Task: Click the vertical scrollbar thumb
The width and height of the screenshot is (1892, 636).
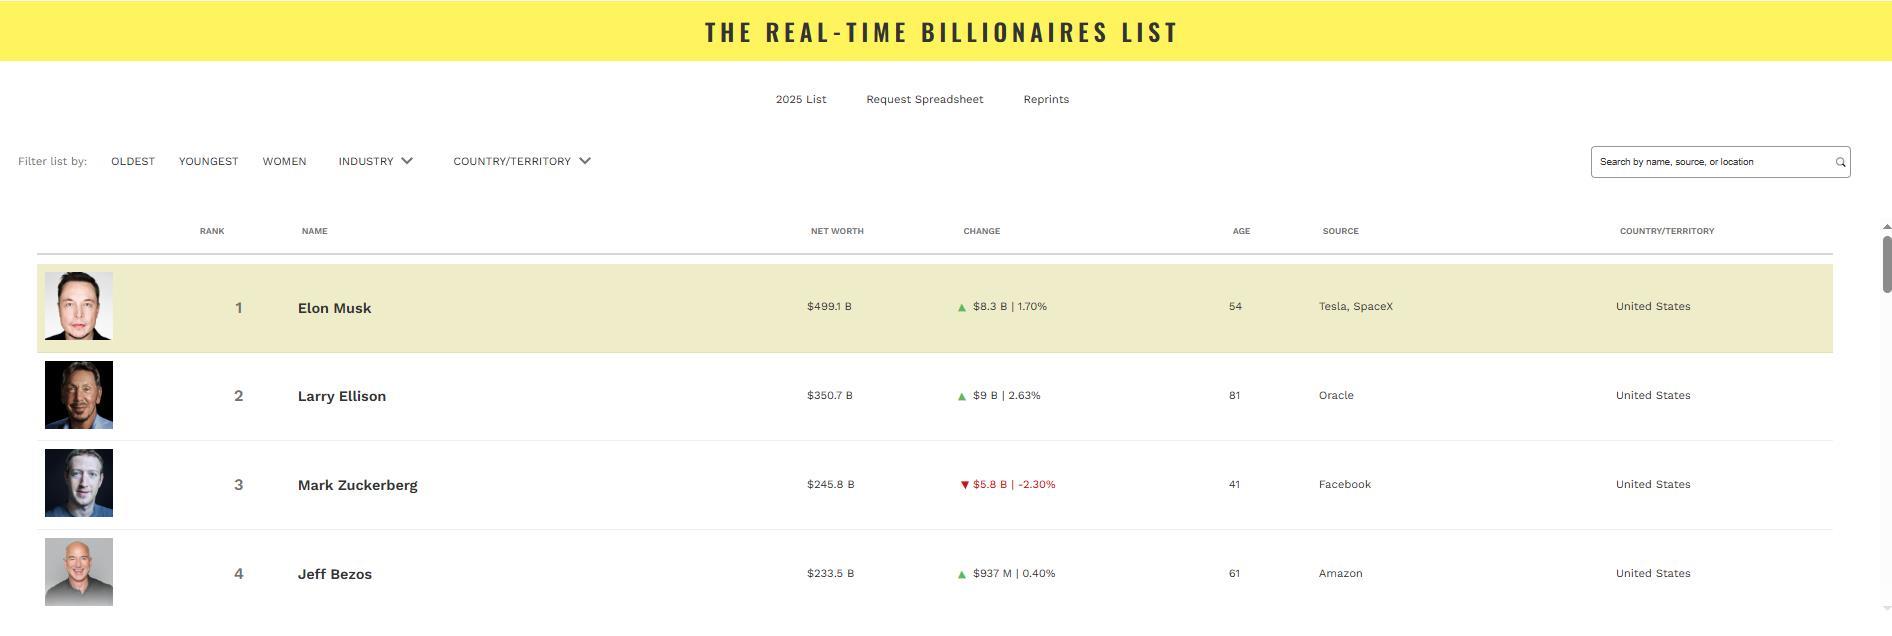Action: 1886,264
